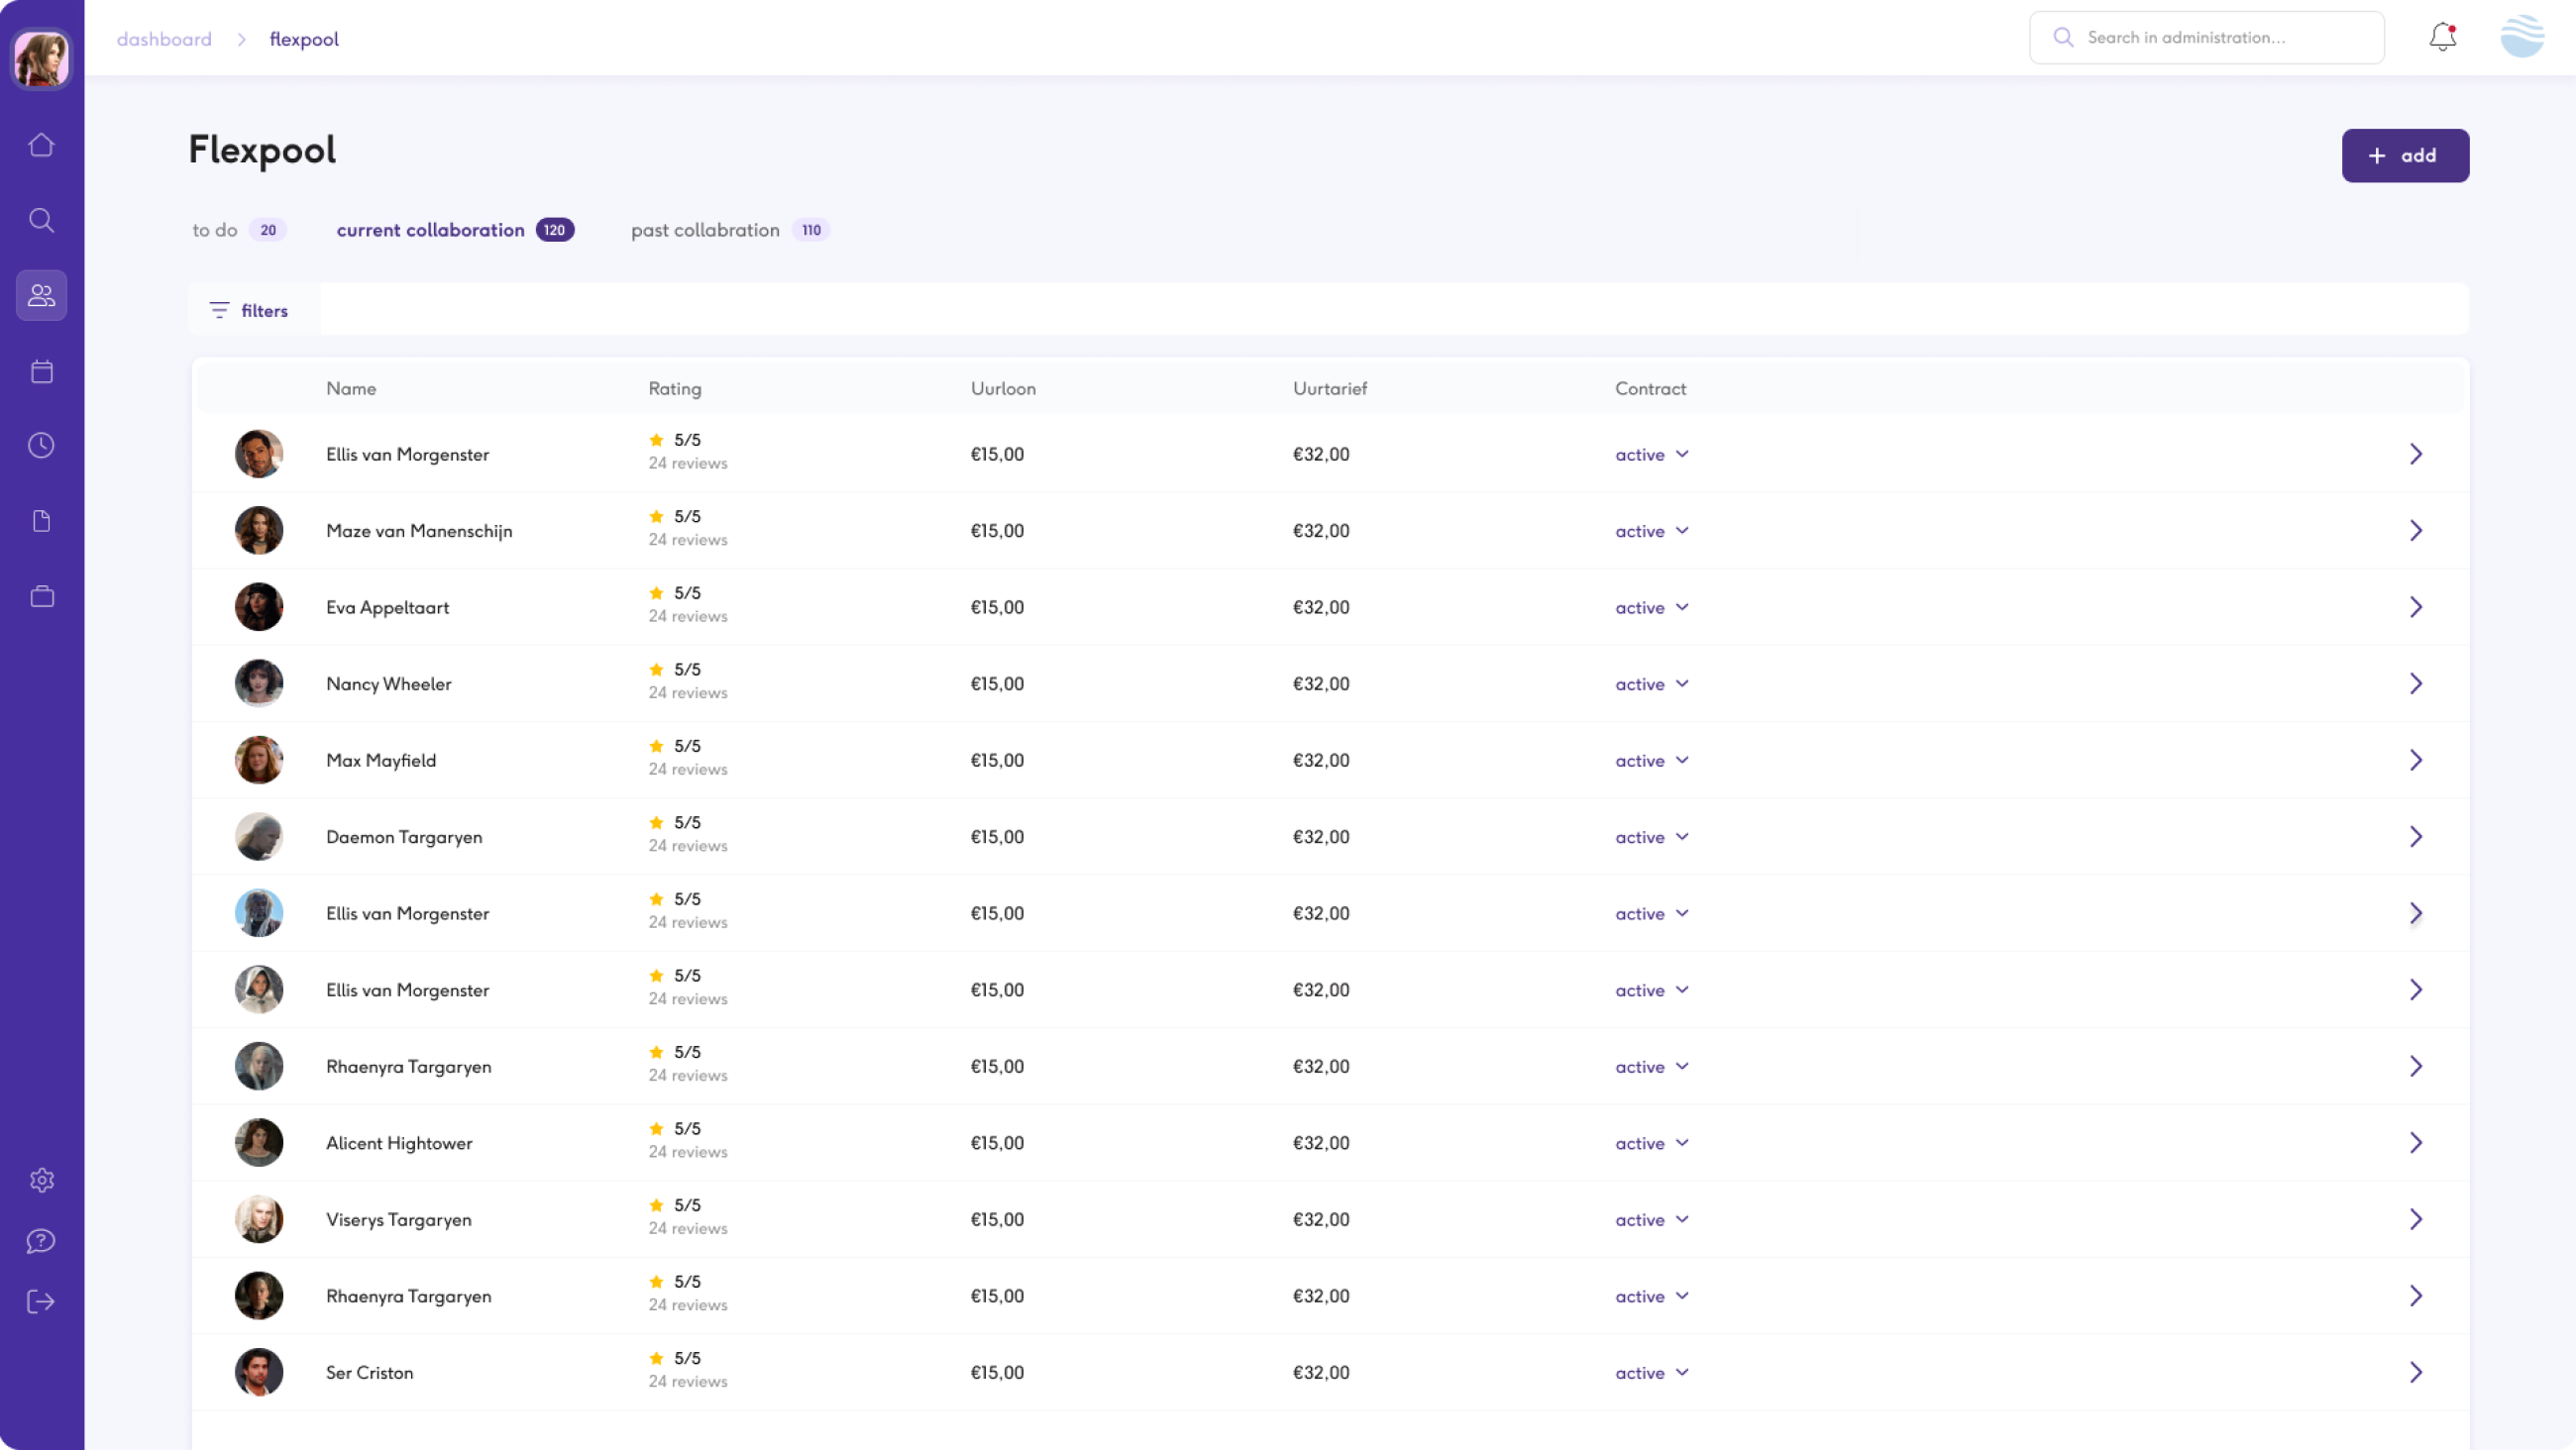Open settings gear in sidebar
Viewport: 2576px width, 1450px height.
(41, 1180)
